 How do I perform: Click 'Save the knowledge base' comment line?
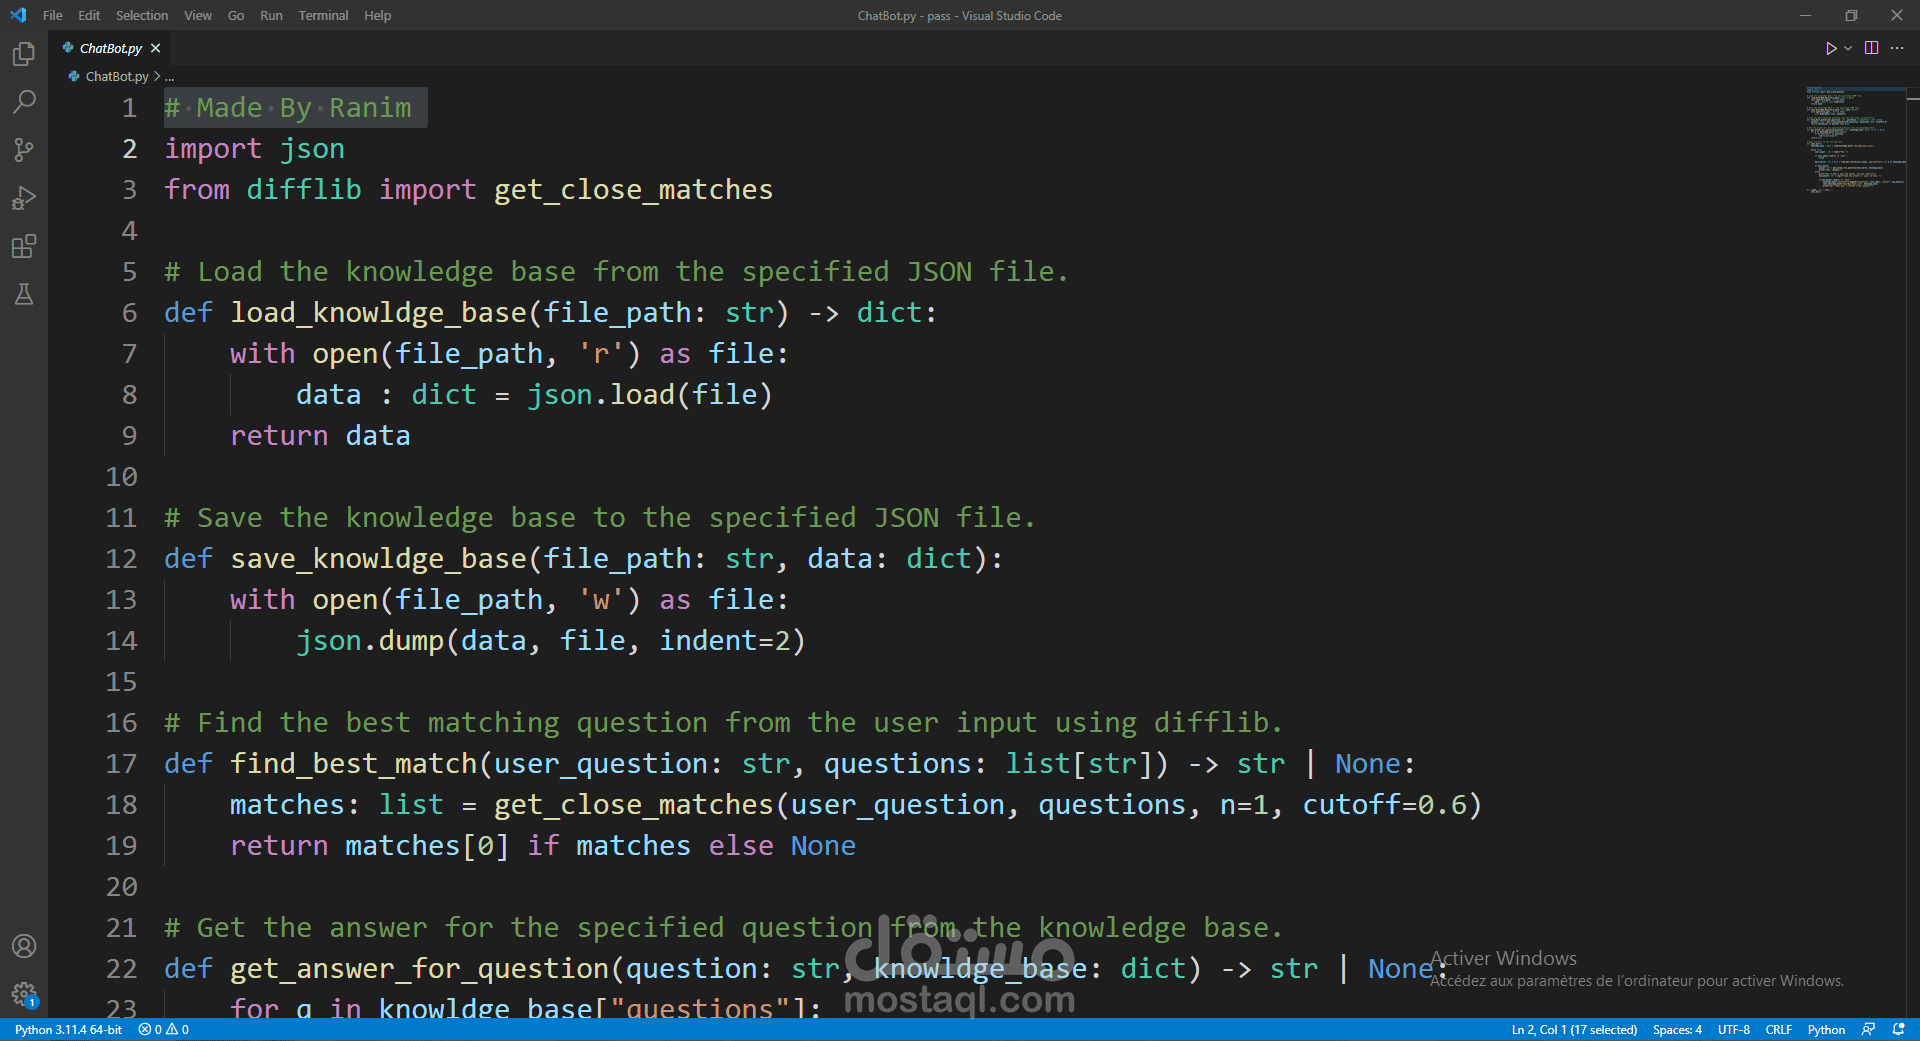pos(600,518)
